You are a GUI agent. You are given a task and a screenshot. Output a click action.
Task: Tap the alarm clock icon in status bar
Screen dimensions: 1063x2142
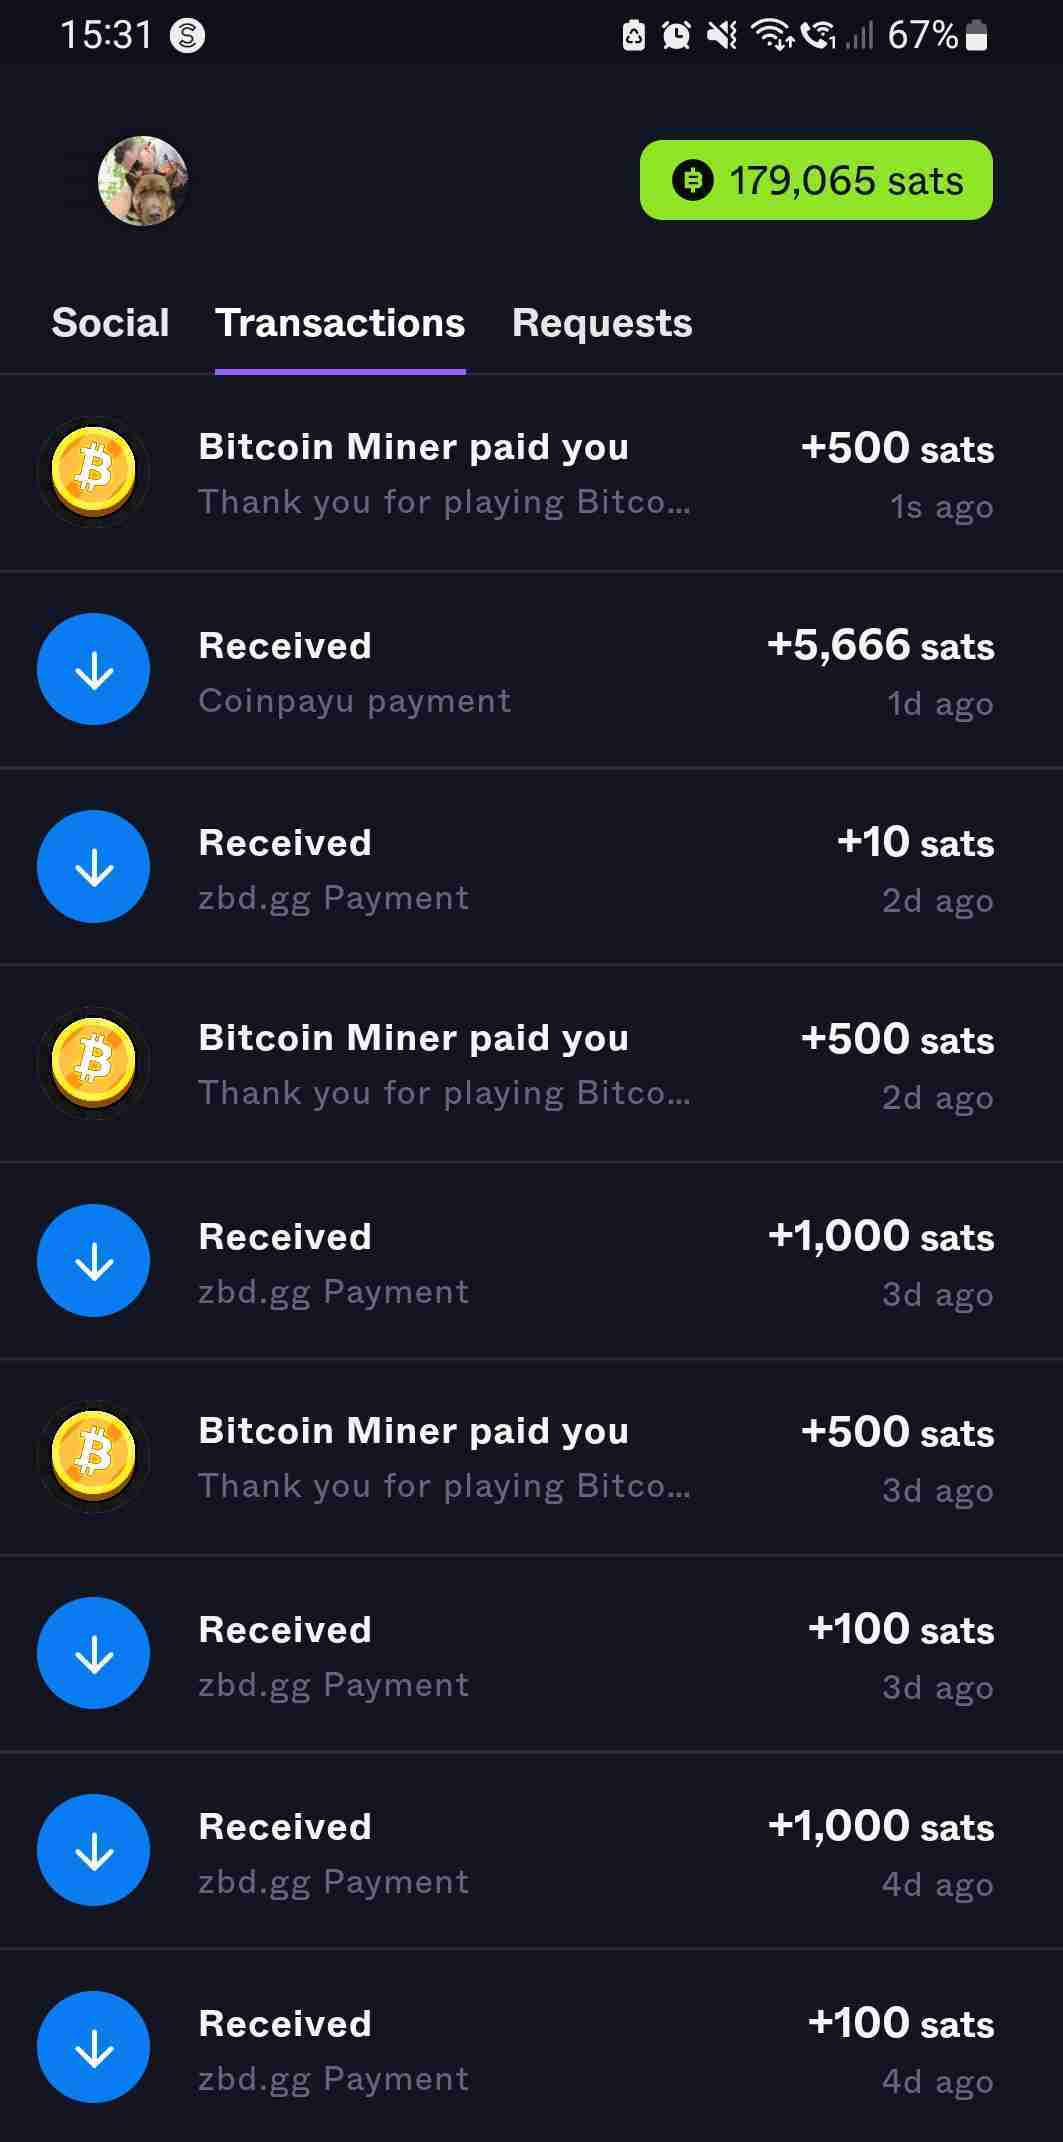click(x=677, y=36)
